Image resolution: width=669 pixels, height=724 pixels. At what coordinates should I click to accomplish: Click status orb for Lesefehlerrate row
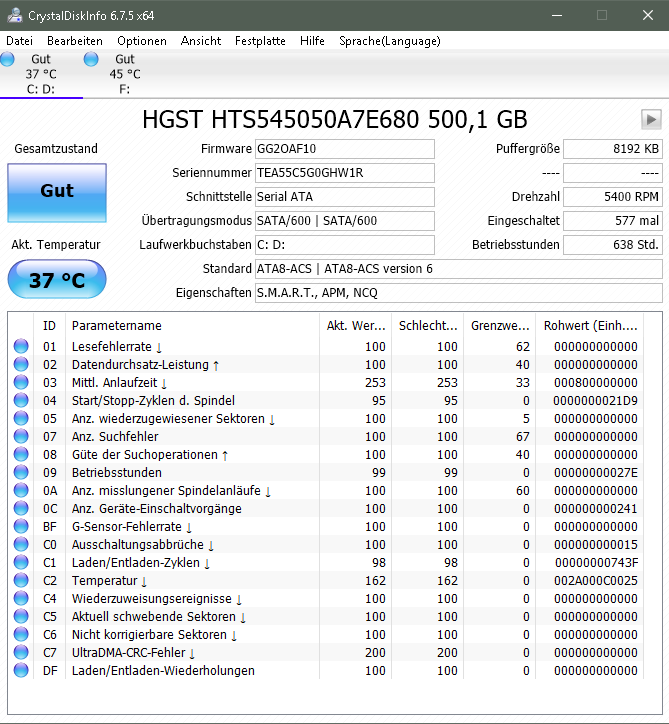[x=21, y=346]
